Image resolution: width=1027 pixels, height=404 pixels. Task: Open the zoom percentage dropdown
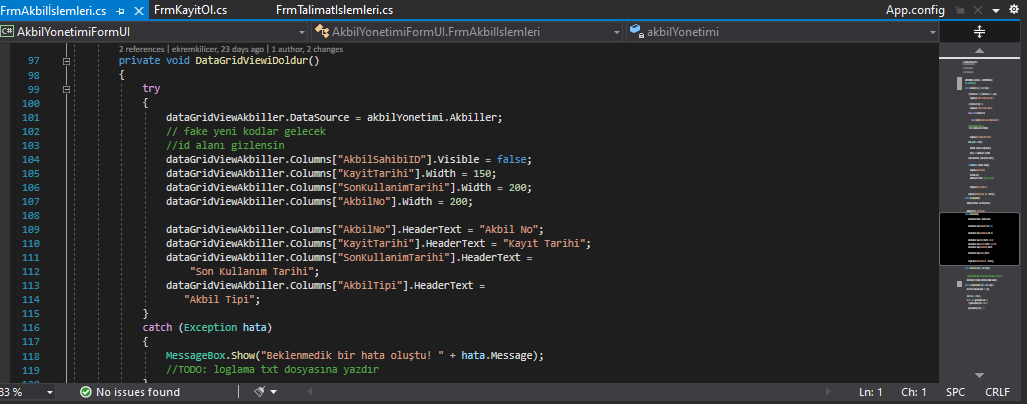(x=50, y=392)
